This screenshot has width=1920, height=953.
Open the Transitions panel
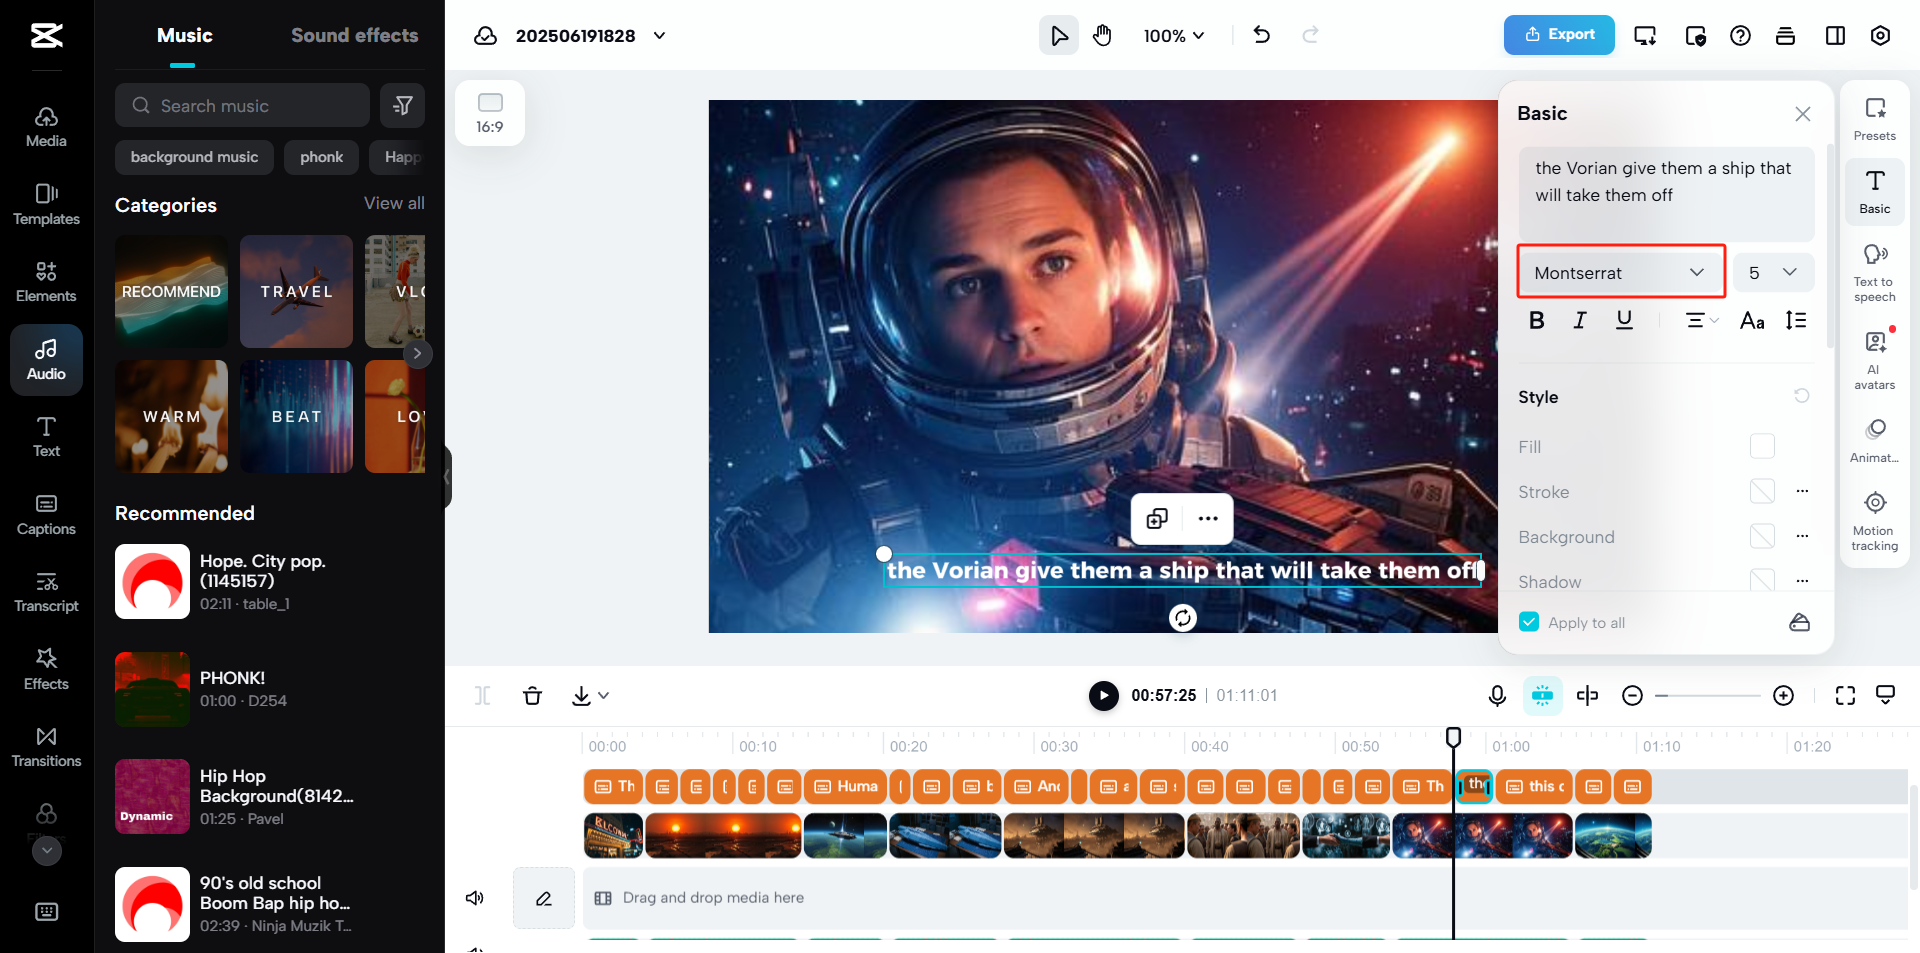(x=46, y=747)
